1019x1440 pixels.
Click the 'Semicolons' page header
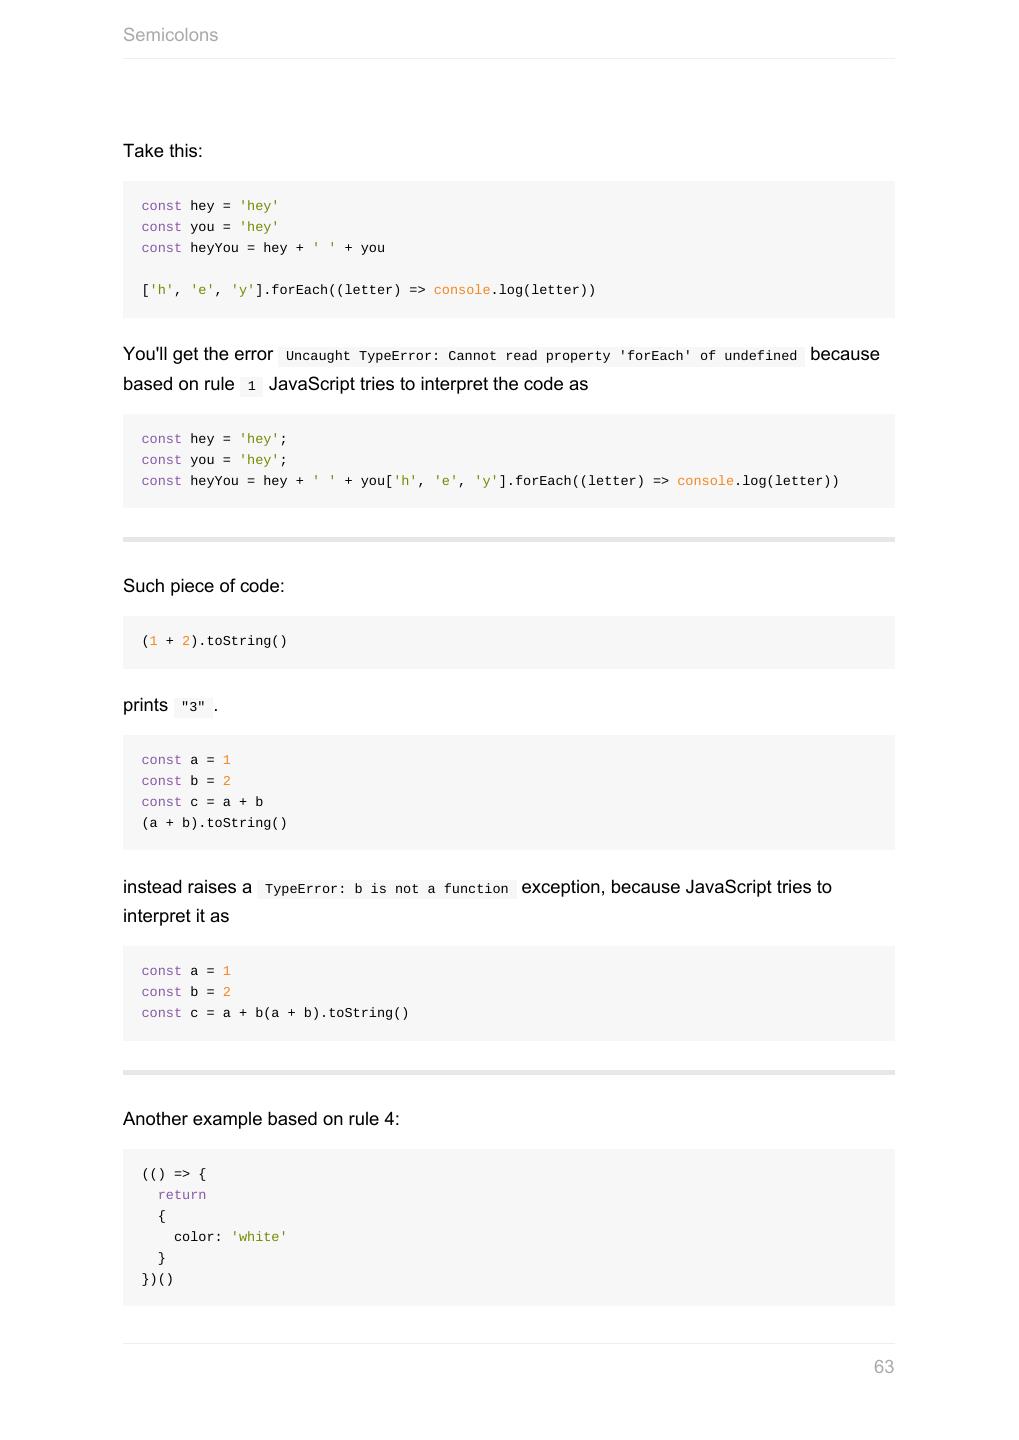[x=170, y=35]
